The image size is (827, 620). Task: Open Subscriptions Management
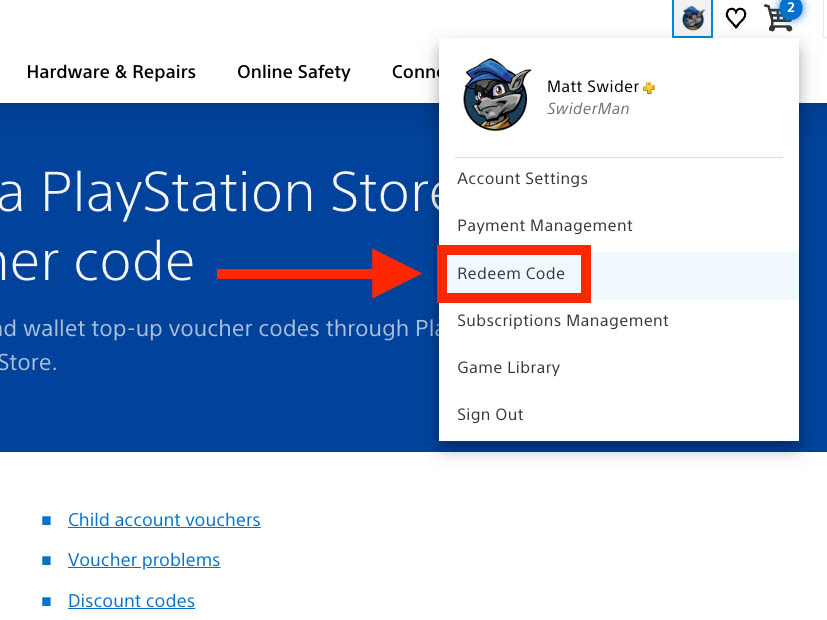click(x=562, y=320)
